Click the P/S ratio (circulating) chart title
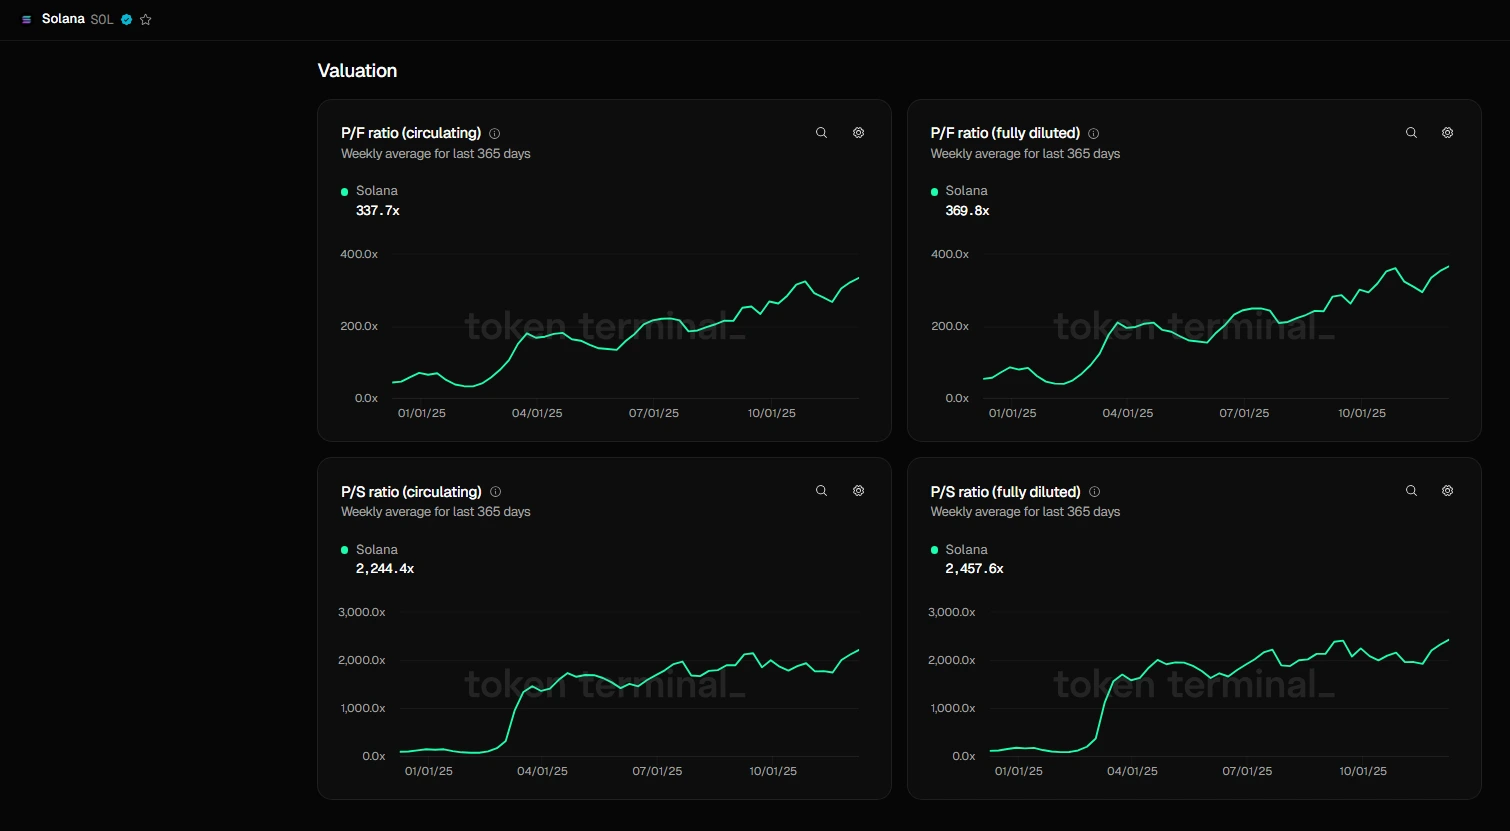The height and width of the screenshot is (831, 1510). click(x=411, y=492)
